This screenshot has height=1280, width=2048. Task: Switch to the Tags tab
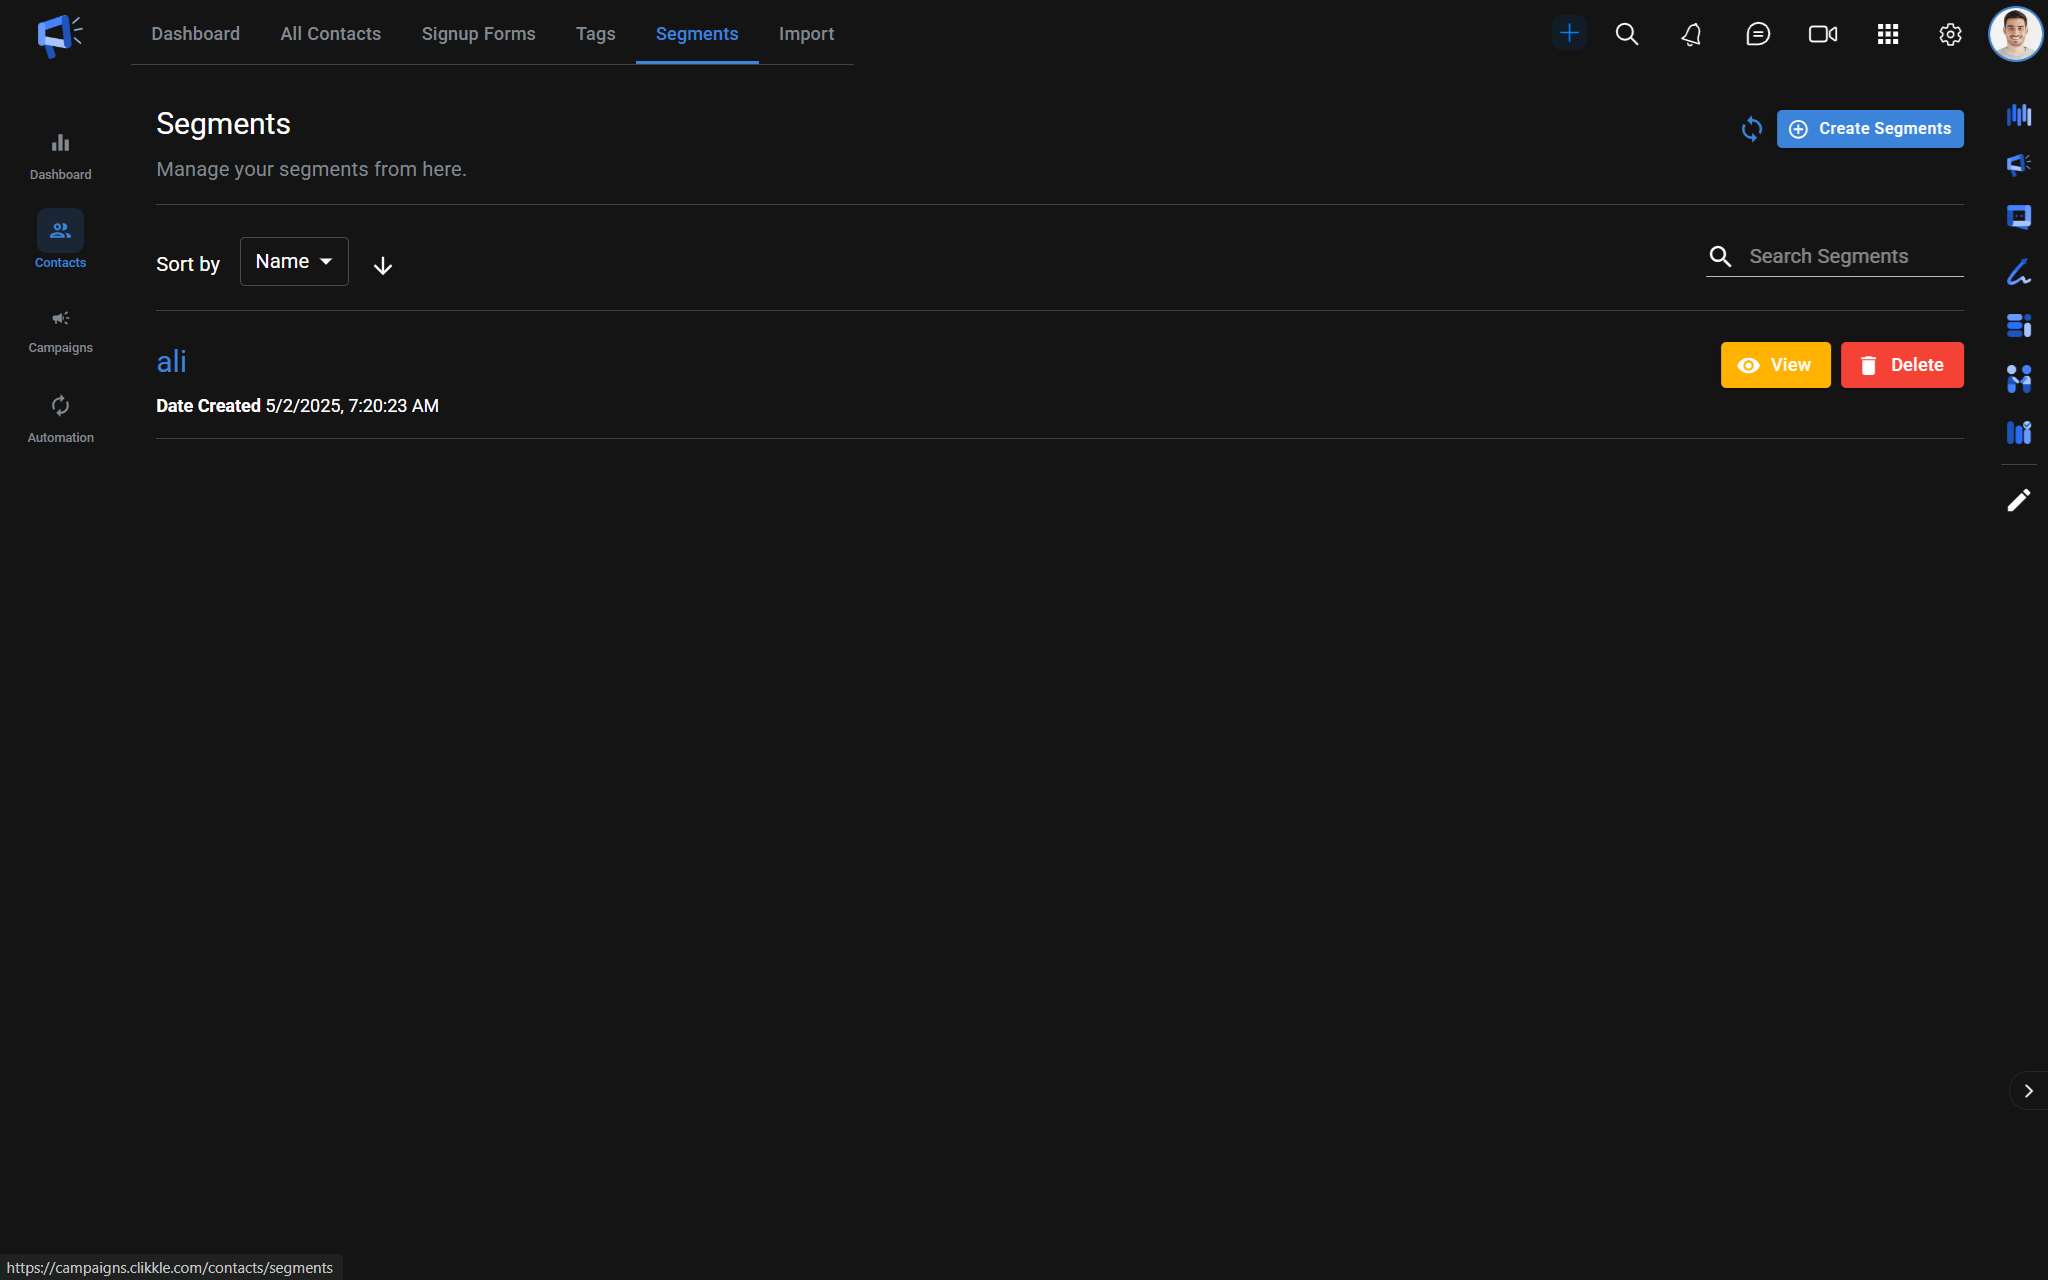(595, 34)
